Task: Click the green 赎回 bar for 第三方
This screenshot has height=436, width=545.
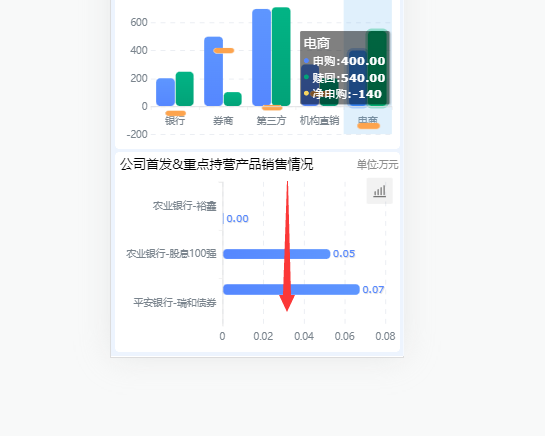Action: point(281,57)
